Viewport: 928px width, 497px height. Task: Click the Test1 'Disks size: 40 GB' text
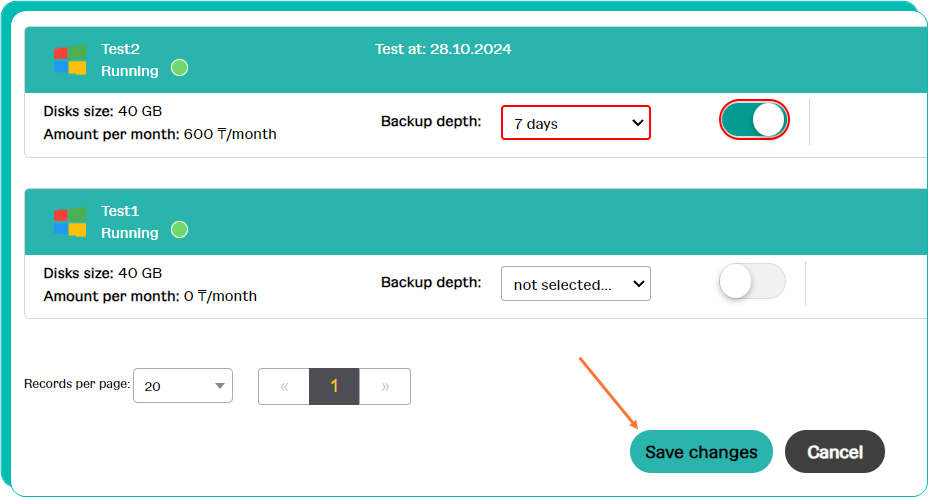(103, 273)
